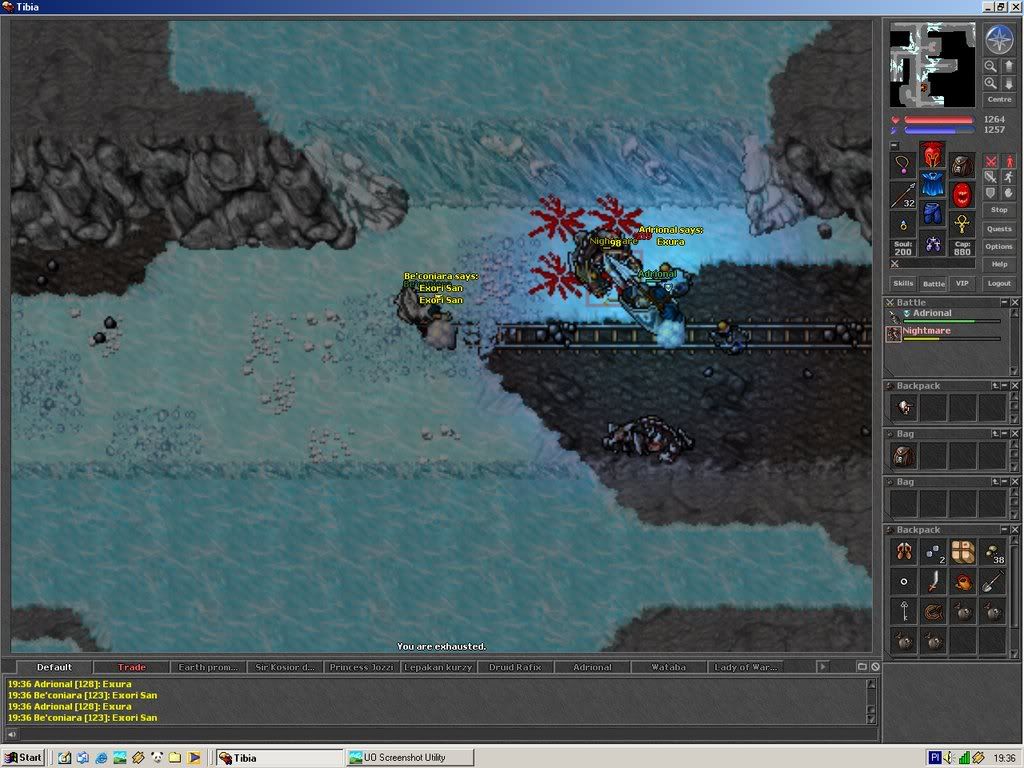The height and width of the screenshot is (768, 1024).
Task: Open UO Screenshot Utility from taskbar
Action: (x=410, y=758)
